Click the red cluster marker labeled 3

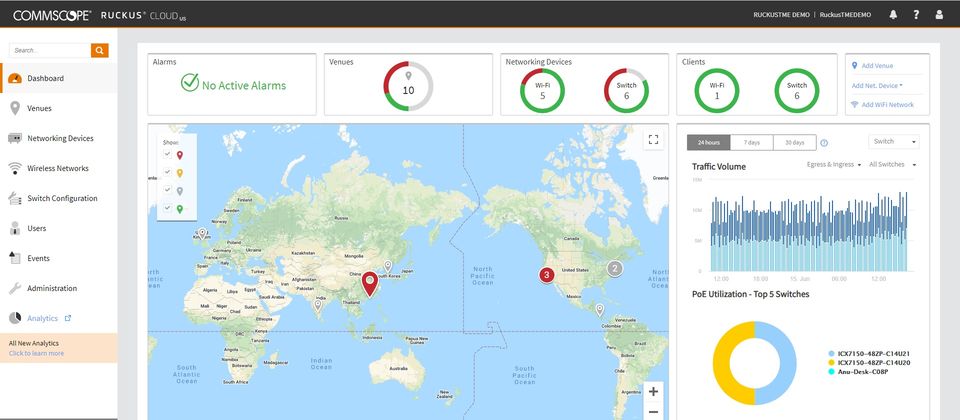pyautogui.click(x=546, y=275)
